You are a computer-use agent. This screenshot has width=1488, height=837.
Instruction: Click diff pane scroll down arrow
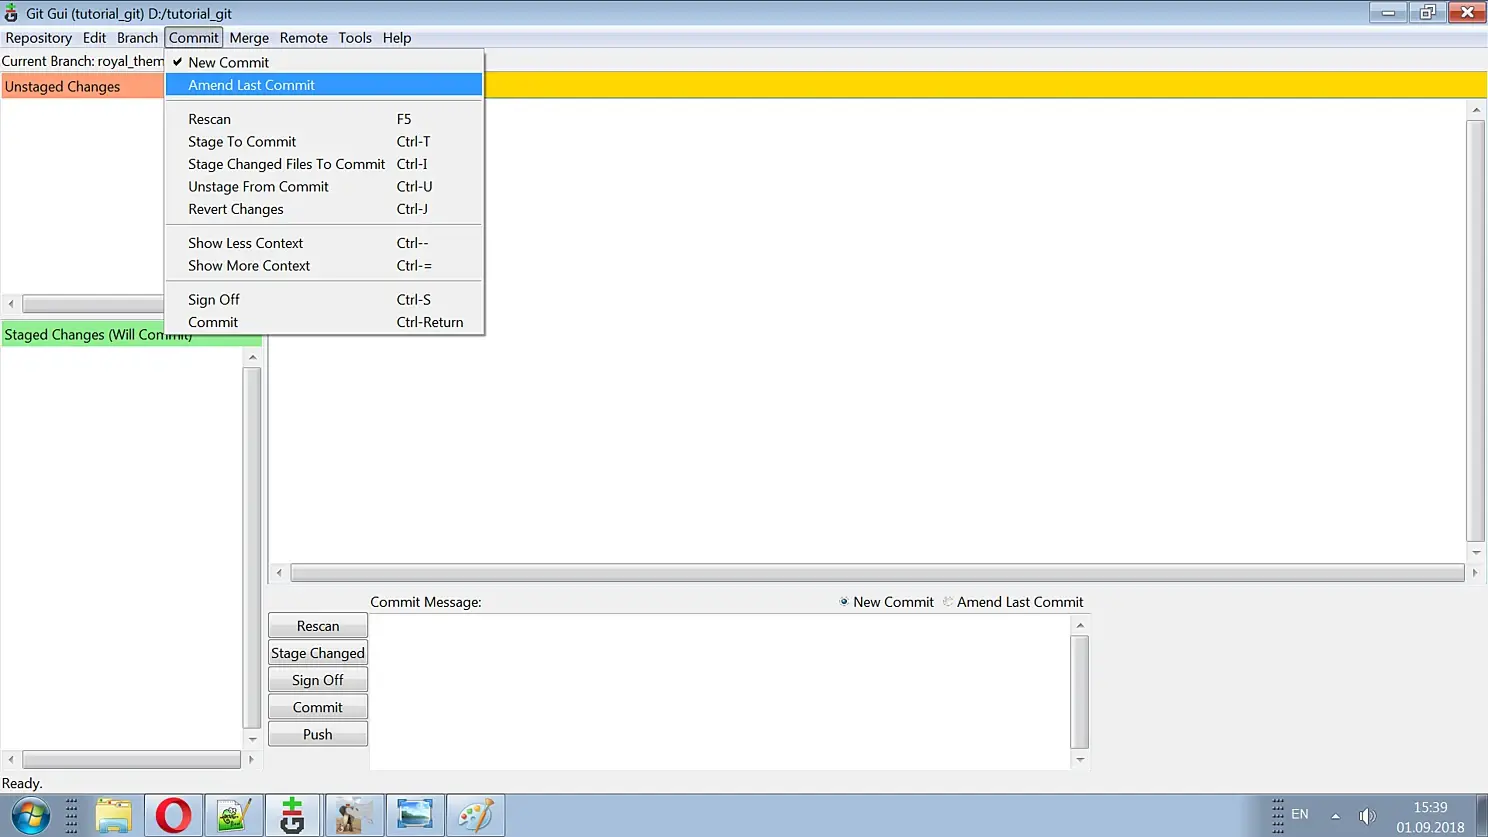point(1476,552)
